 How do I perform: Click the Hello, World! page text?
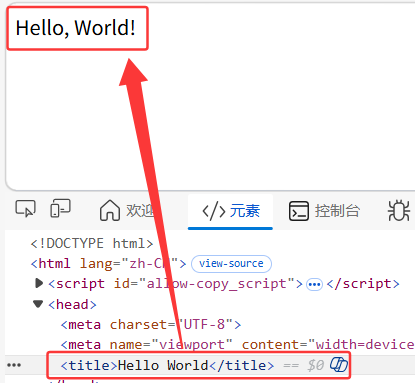(76, 28)
